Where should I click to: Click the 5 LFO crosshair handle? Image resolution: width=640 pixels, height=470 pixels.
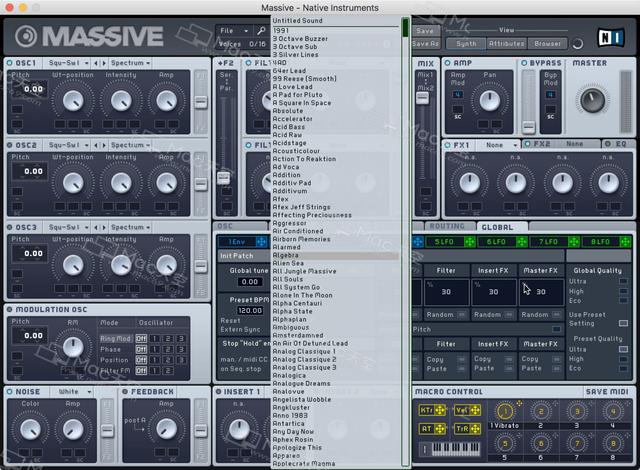[x=469, y=242]
